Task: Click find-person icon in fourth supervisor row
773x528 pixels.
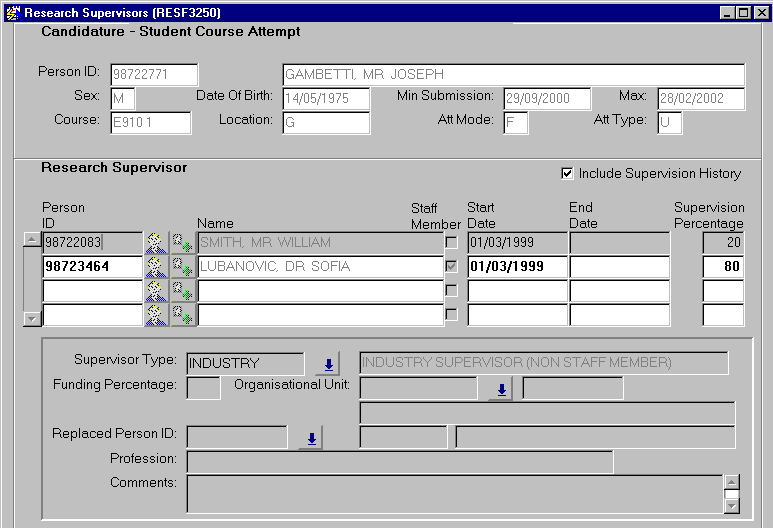Action: click(x=182, y=315)
